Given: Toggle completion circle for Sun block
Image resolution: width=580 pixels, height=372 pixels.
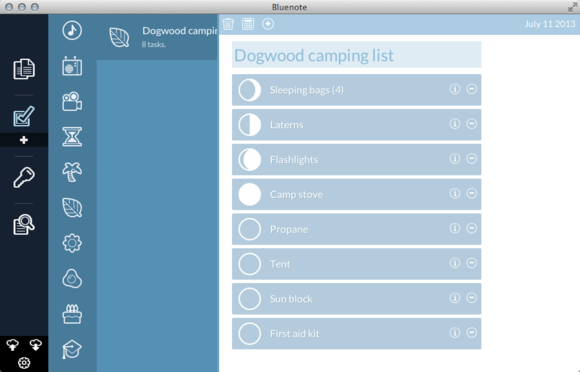Looking at the screenshot, I should [x=250, y=299].
